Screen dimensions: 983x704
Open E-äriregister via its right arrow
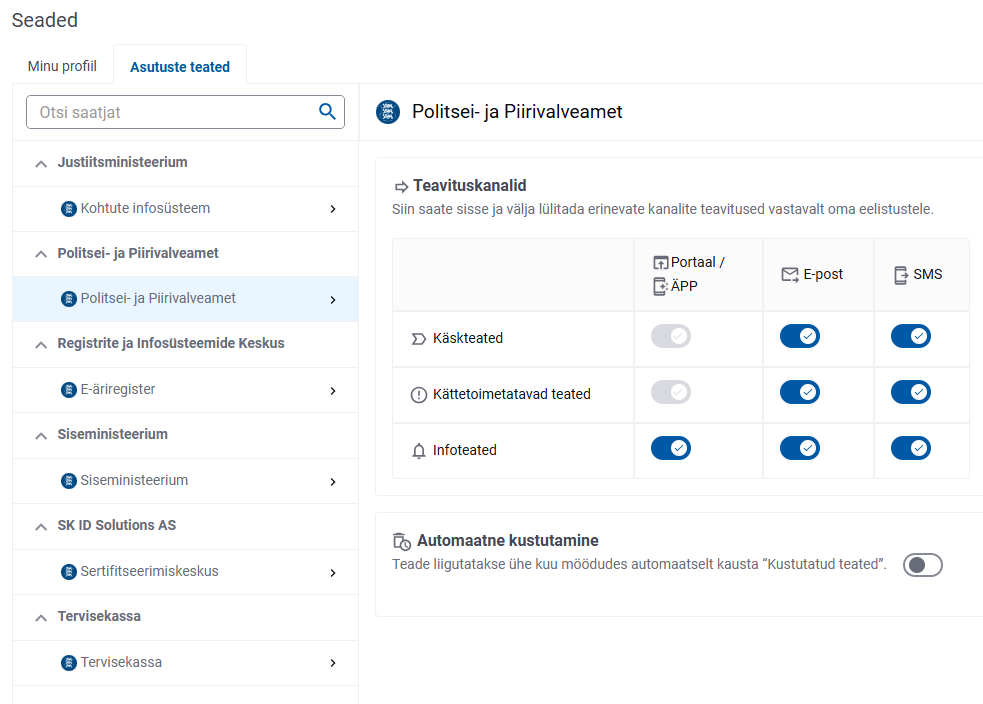coord(333,391)
